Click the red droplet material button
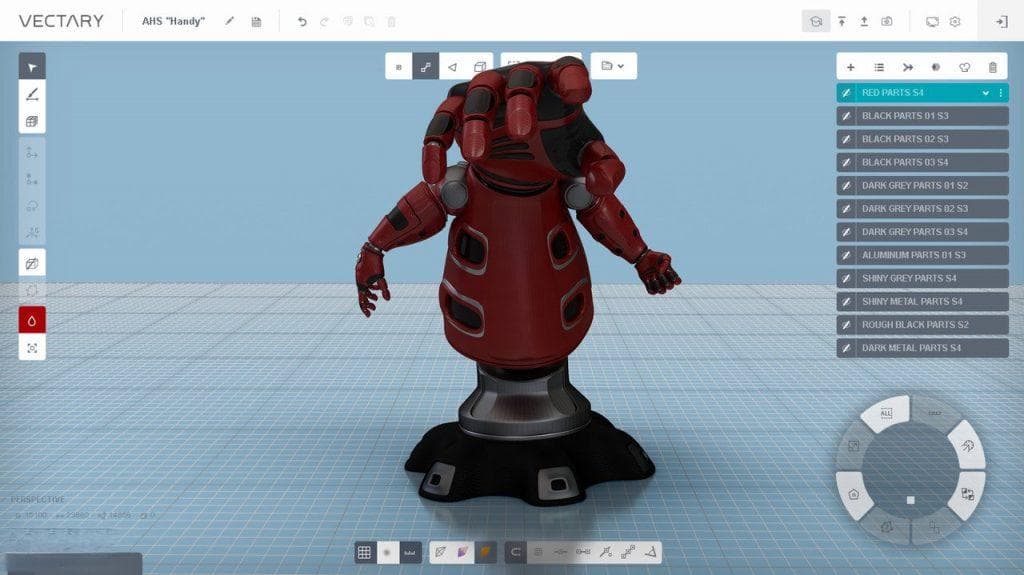The height and width of the screenshot is (575, 1024). [x=32, y=320]
